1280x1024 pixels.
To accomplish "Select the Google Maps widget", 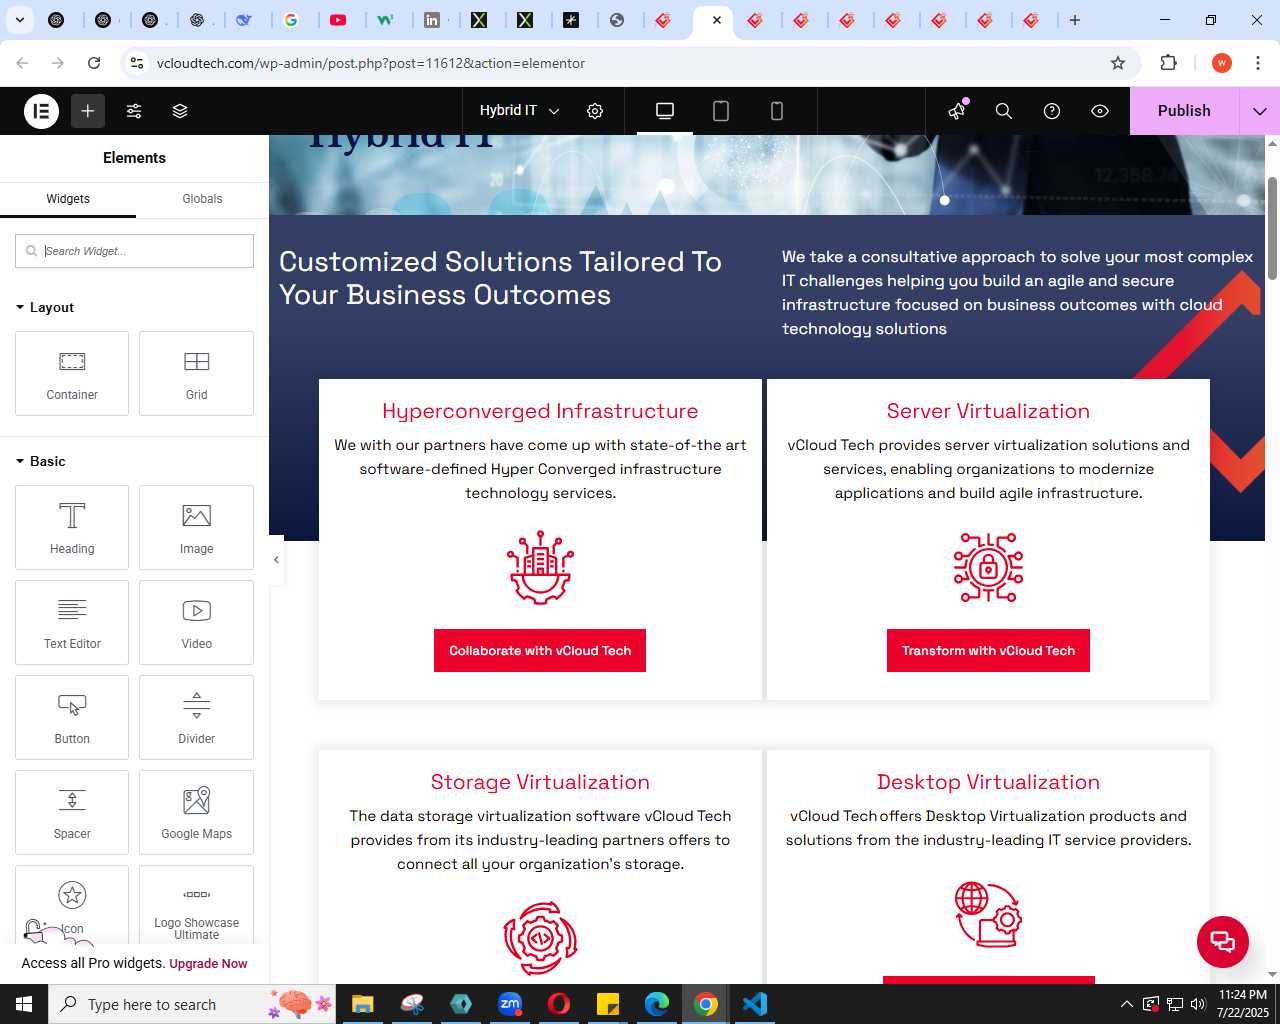I will [196, 812].
